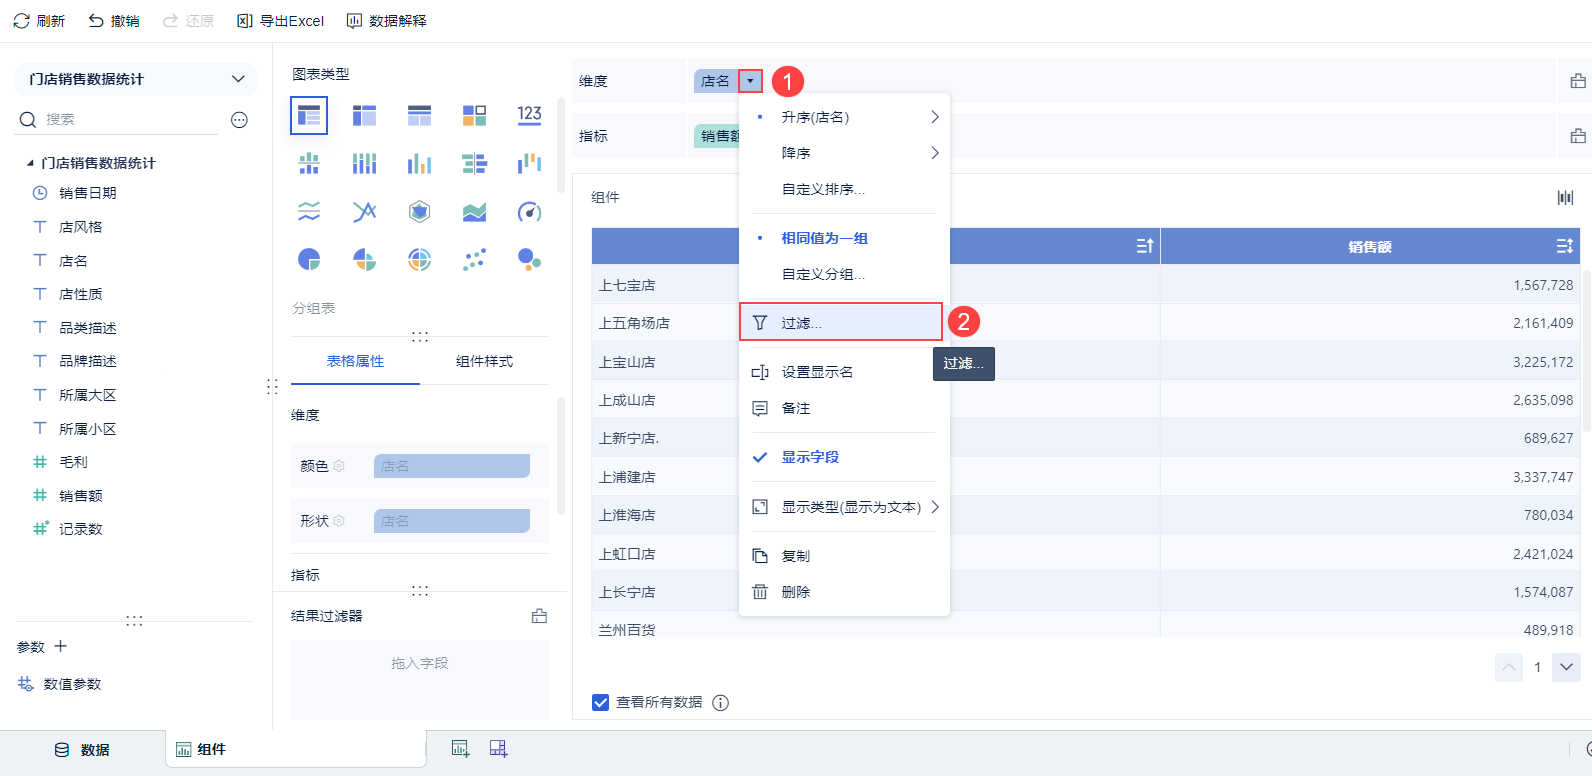Pick the gauge dashboard chart icon

pos(529,211)
